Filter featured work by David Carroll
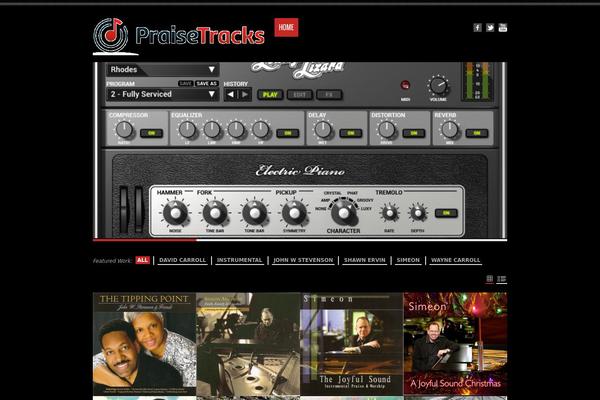Viewport: 600px width, 400px height. click(183, 260)
